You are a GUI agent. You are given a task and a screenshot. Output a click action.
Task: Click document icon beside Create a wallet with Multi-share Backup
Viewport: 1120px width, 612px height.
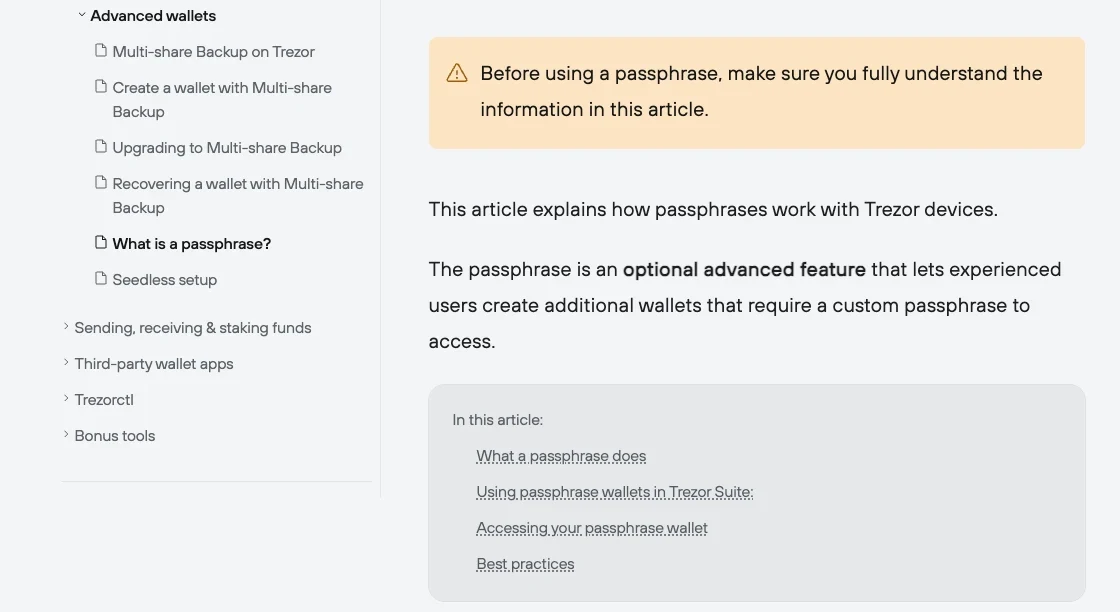click(101, 86)
